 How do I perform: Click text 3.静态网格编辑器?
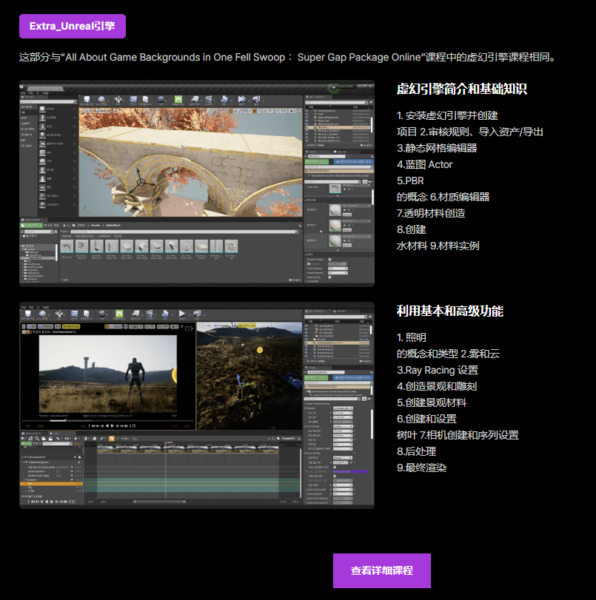(x=437, y=148)
